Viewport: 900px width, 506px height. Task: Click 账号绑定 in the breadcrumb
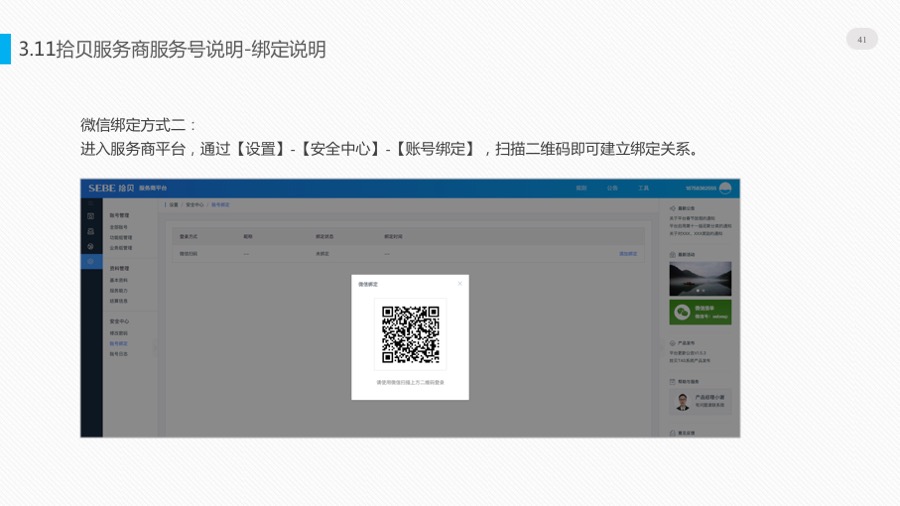[x=220, y=205]
